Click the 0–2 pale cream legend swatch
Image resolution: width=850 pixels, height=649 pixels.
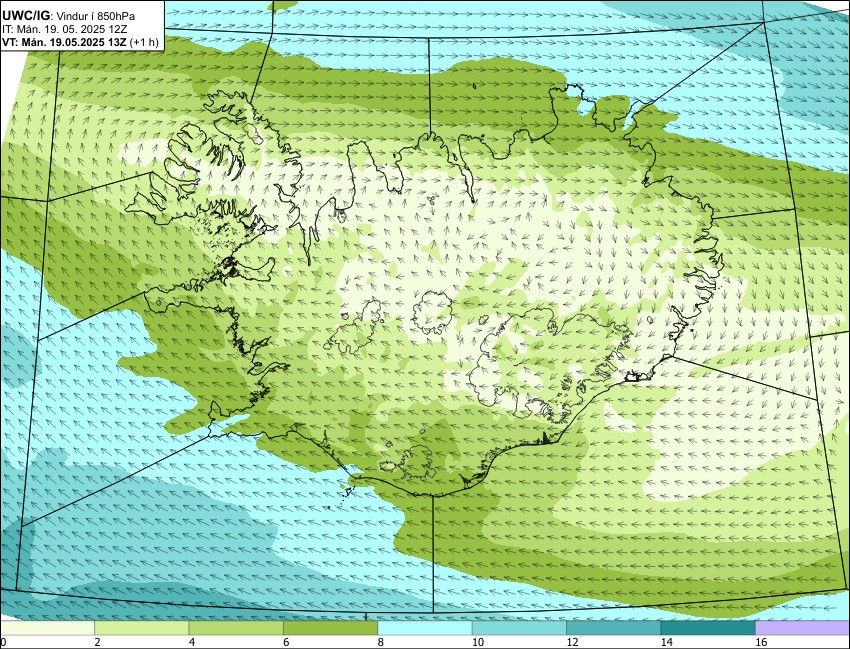coord(47,628)
